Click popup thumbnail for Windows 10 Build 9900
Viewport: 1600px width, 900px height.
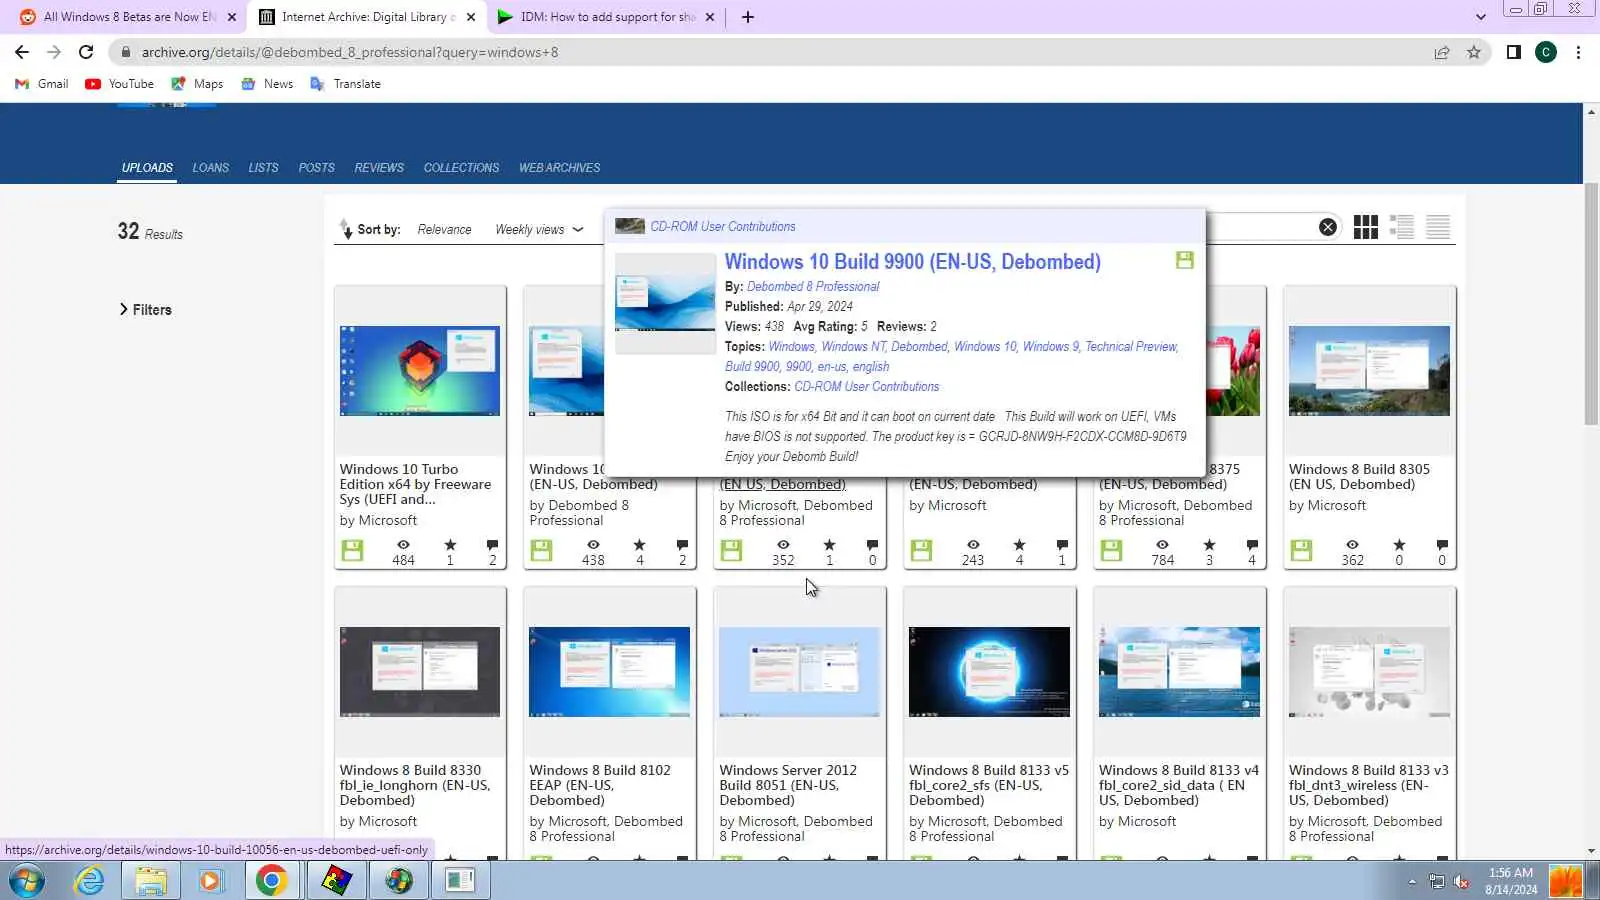coord(665,303)
